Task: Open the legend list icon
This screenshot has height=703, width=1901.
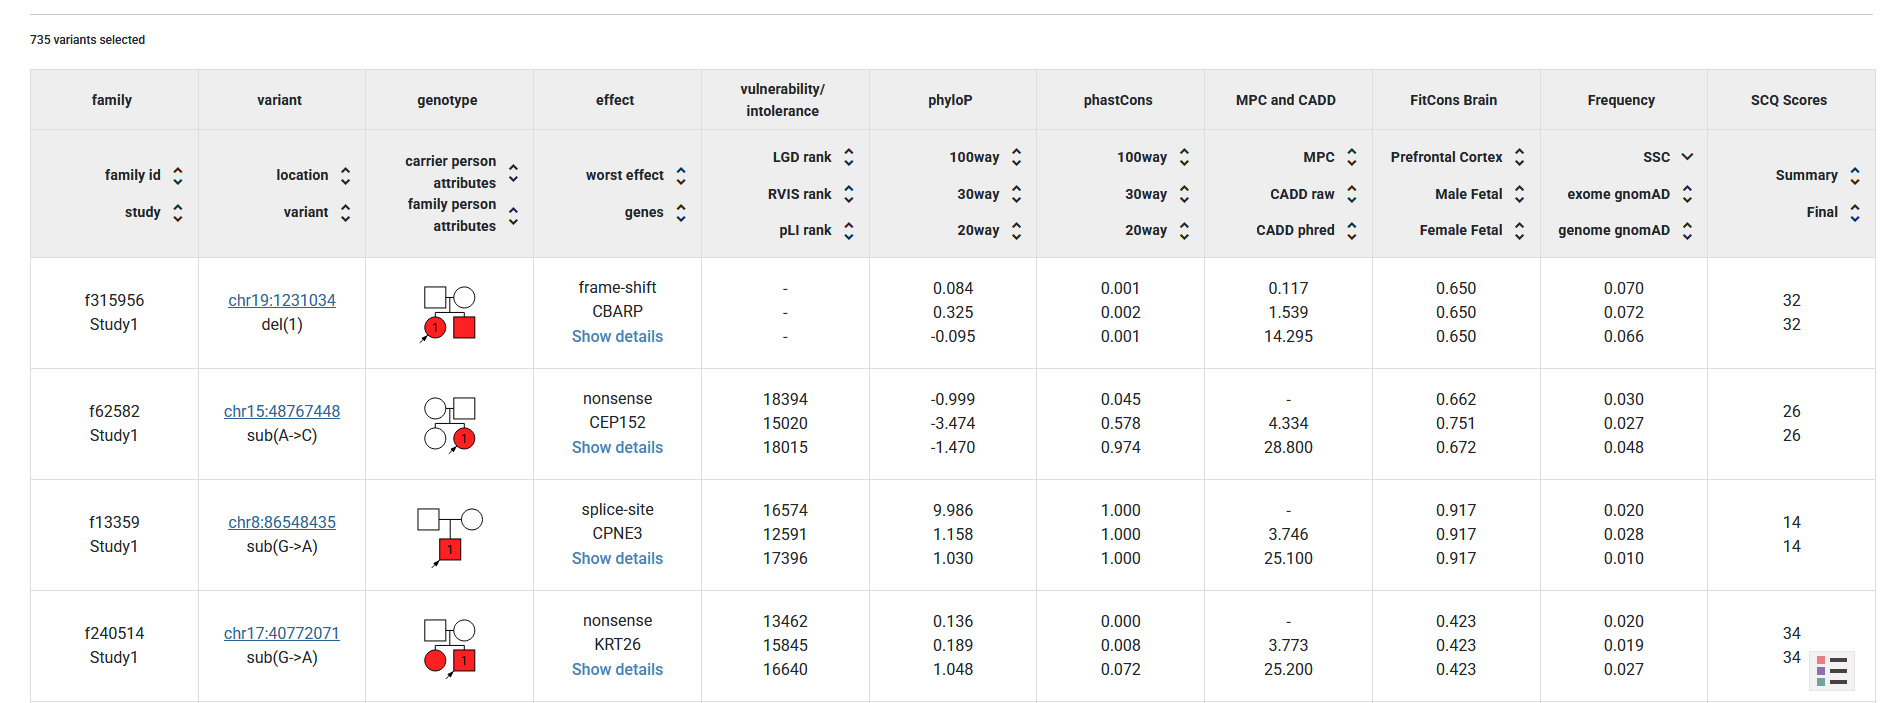Action: pos(1832,671)
